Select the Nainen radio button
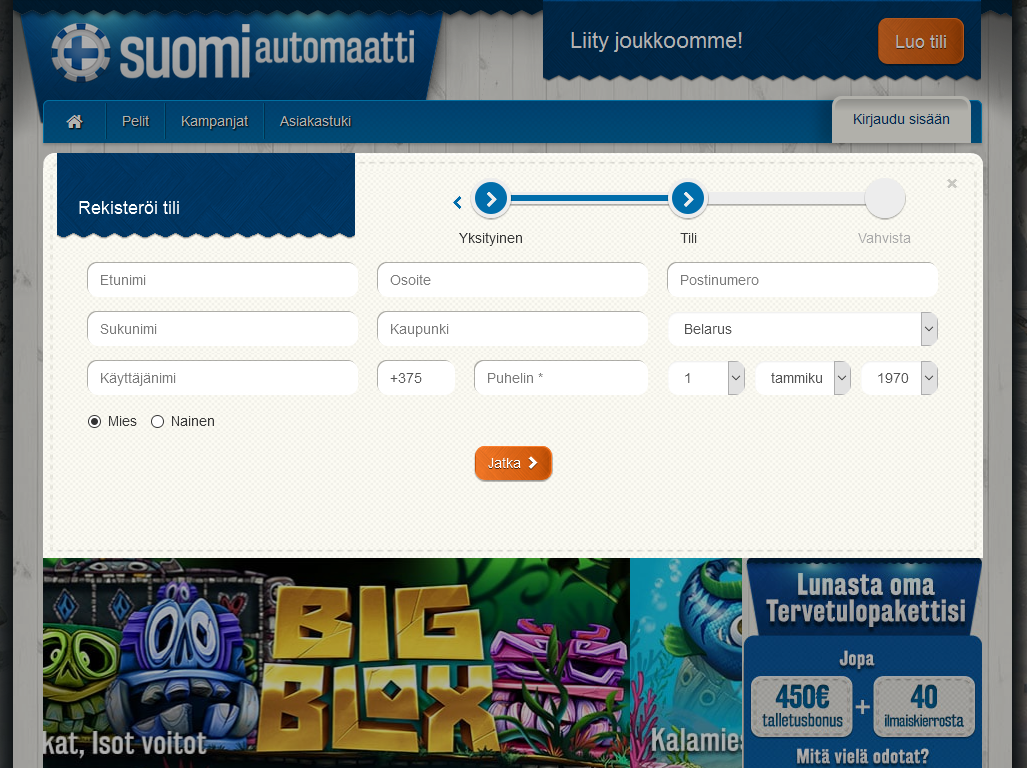1027x768 pixels. coord(157,422)
